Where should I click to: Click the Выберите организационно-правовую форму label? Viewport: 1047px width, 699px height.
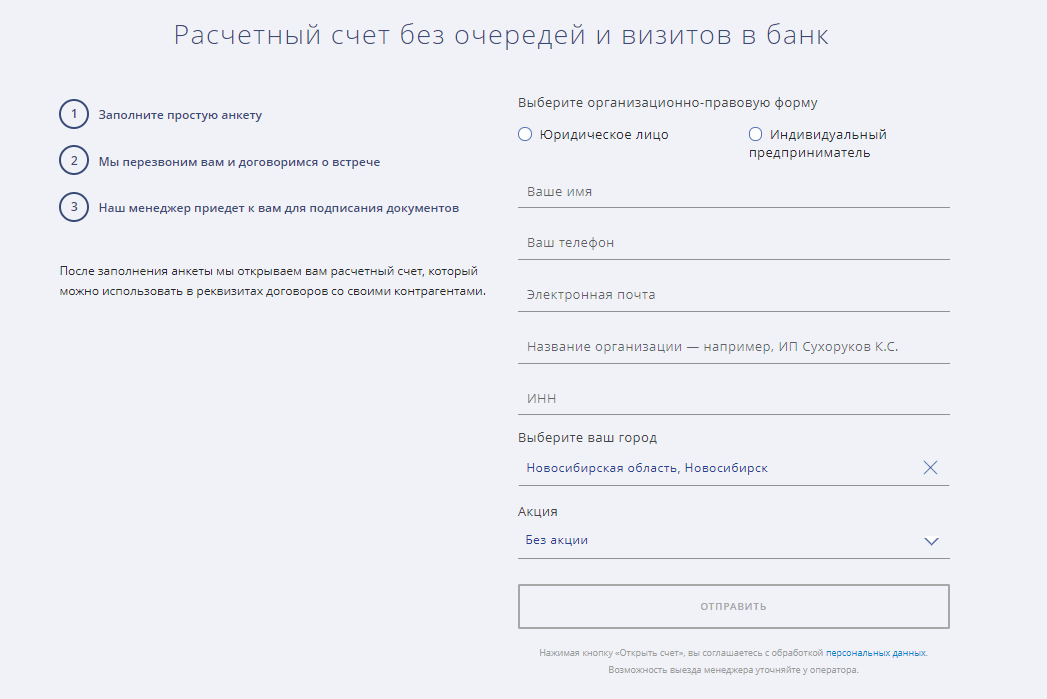pos(668,103)
